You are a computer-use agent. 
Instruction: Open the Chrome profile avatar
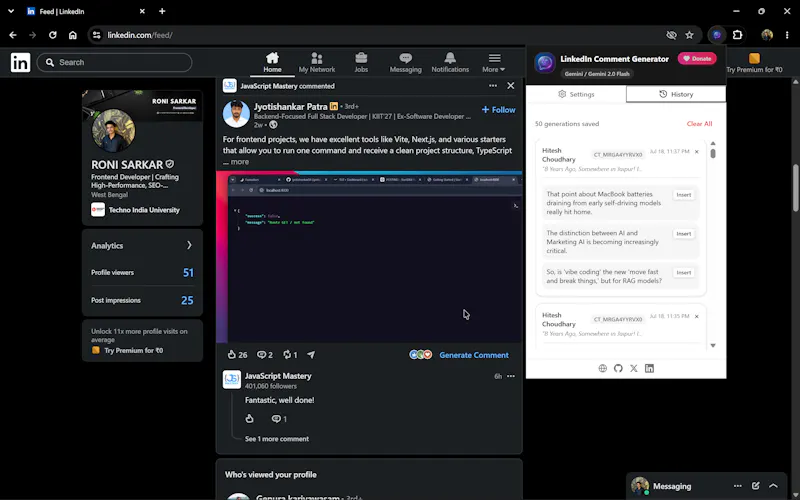coord(767,35)
